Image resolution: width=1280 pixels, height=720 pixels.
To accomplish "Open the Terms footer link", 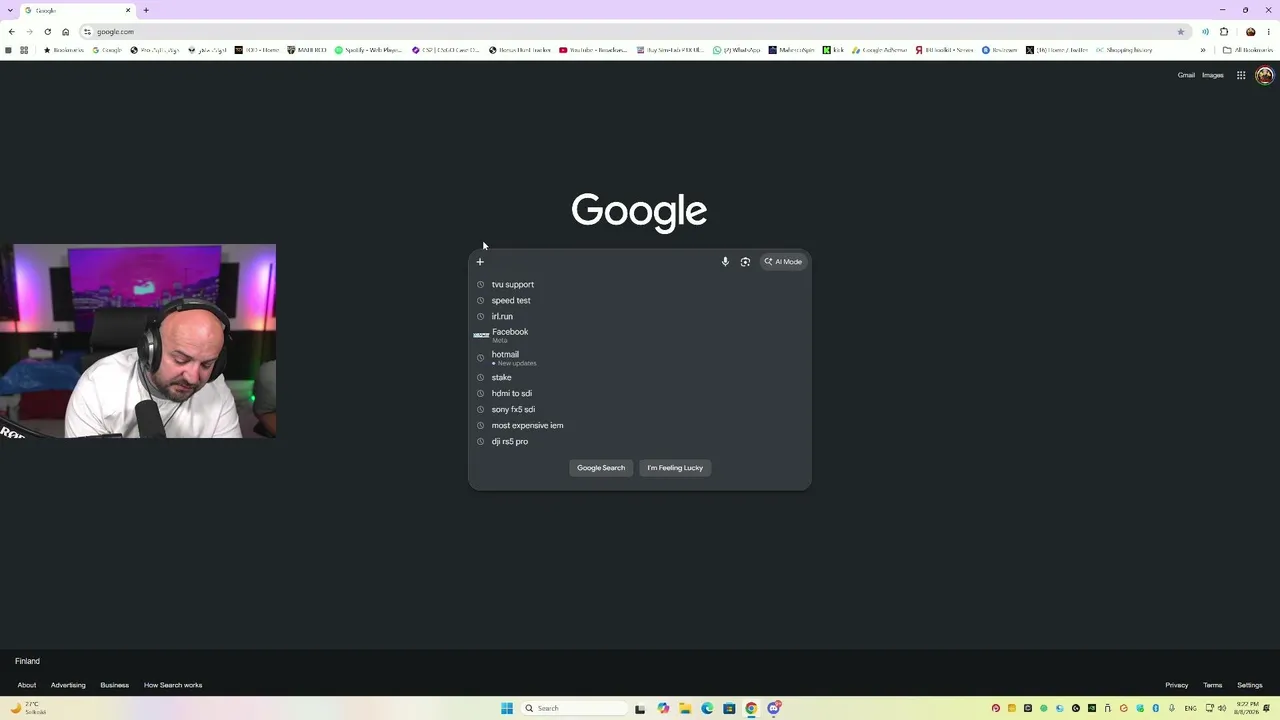I will [1213, 685].
